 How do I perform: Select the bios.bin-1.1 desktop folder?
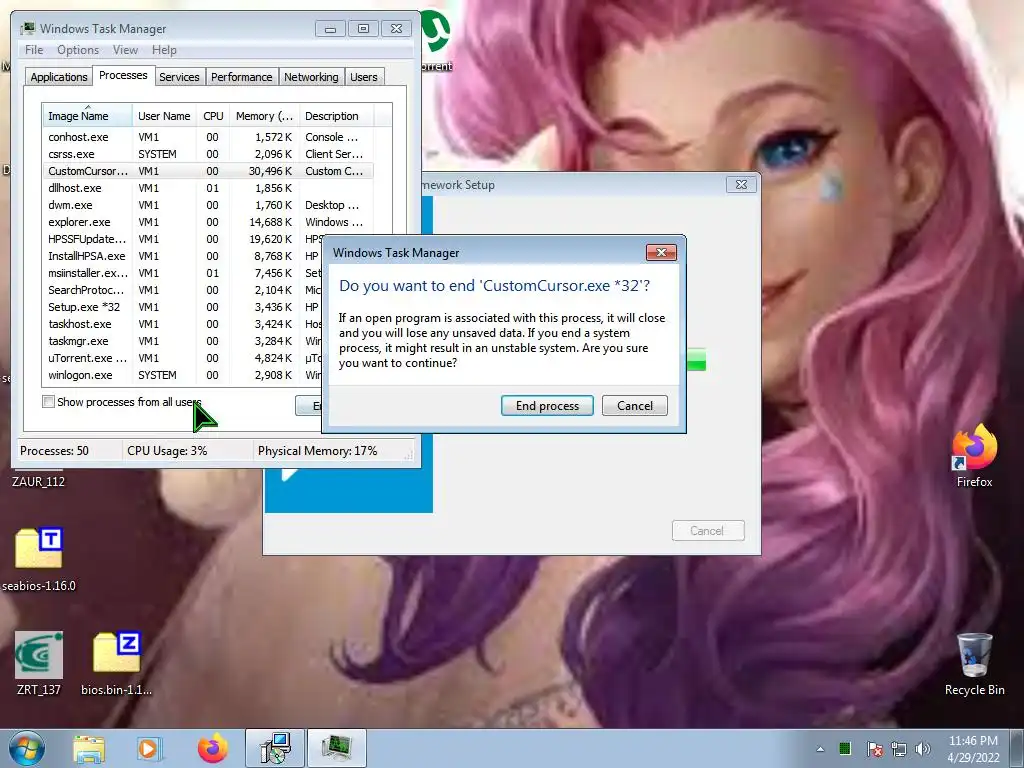(x=116, y=664)
